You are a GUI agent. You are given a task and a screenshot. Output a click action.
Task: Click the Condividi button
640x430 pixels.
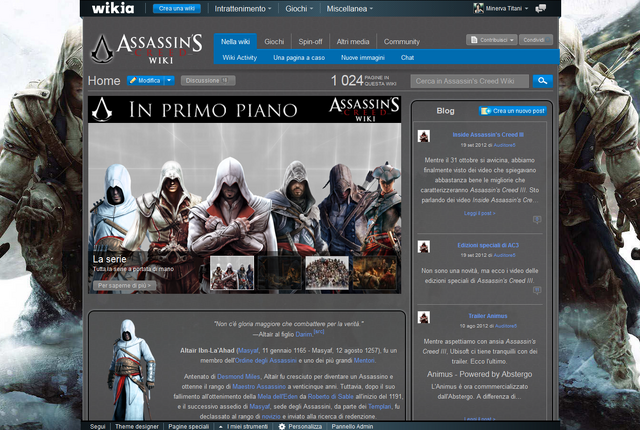pyautogui.click(x=536, y=40)
